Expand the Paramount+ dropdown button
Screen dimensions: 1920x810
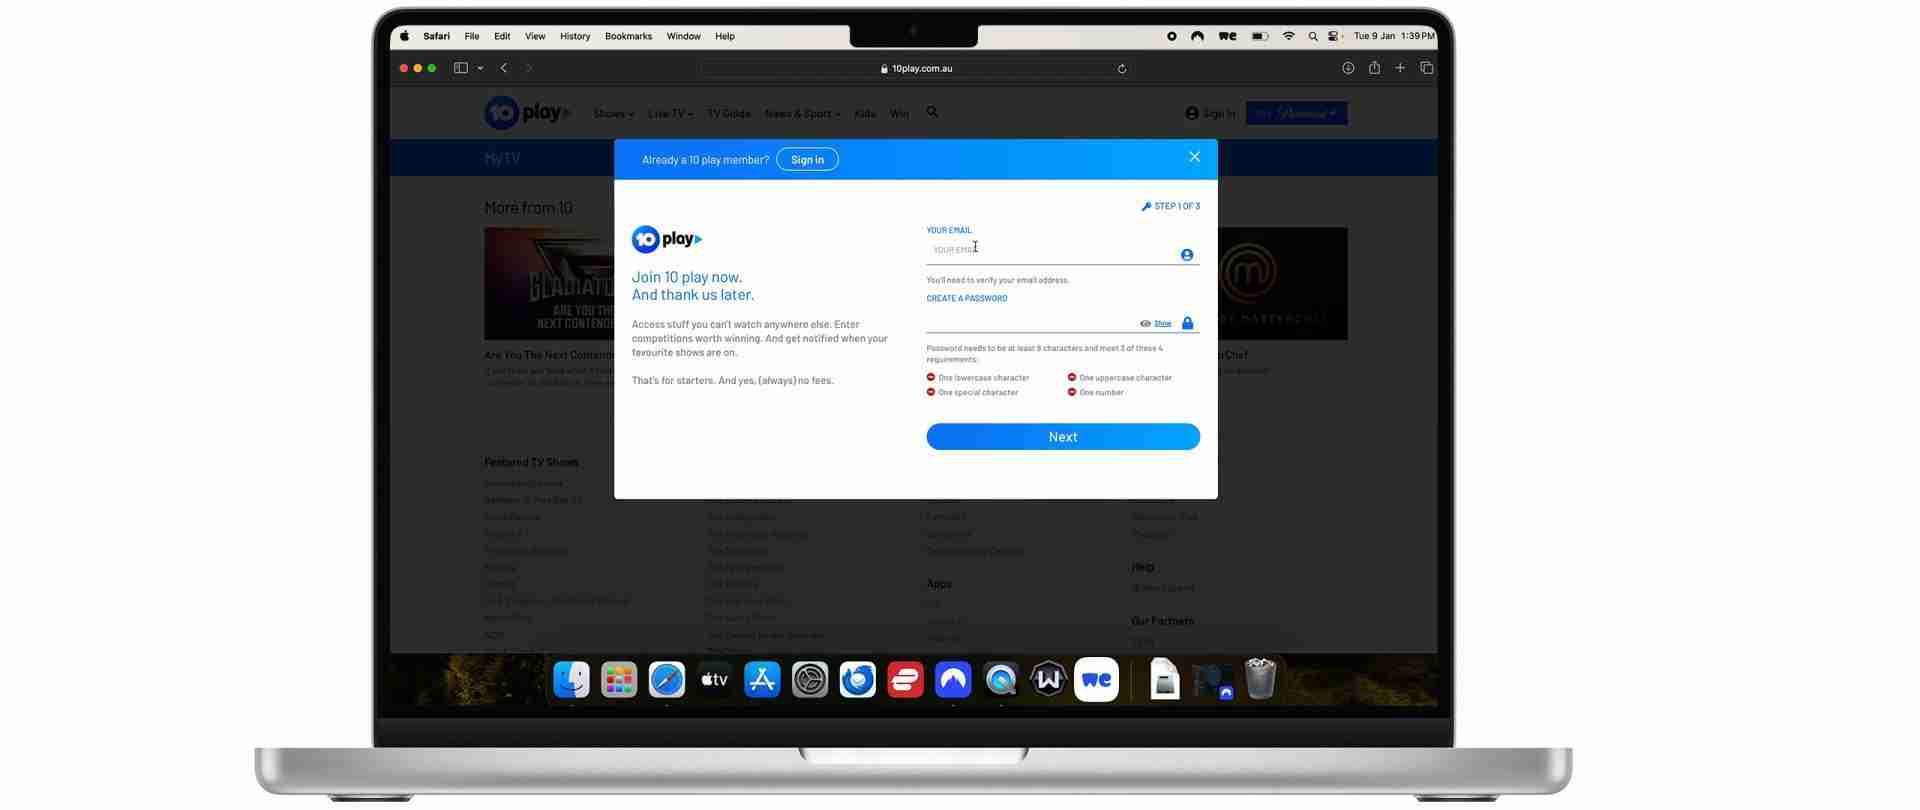point(1296,114)
